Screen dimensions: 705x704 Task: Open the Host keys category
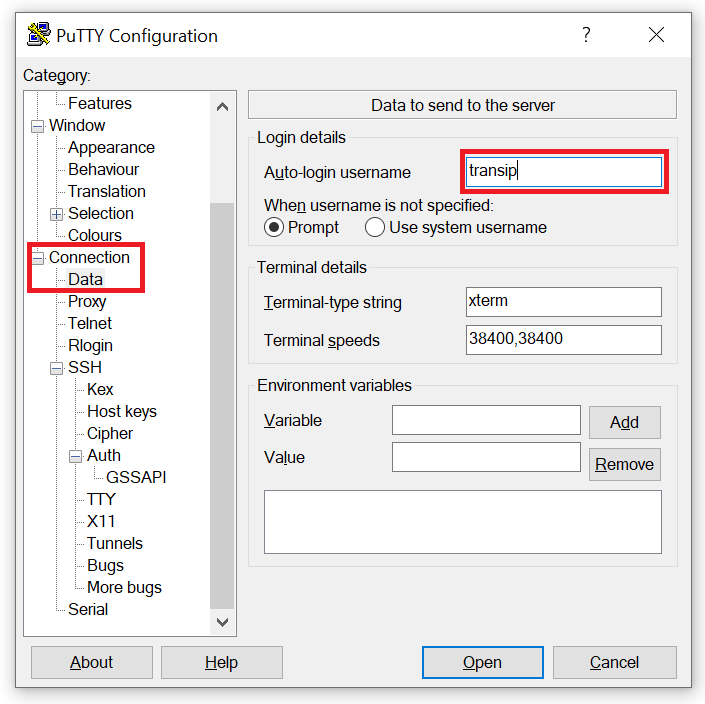click(x=122, y=412)
